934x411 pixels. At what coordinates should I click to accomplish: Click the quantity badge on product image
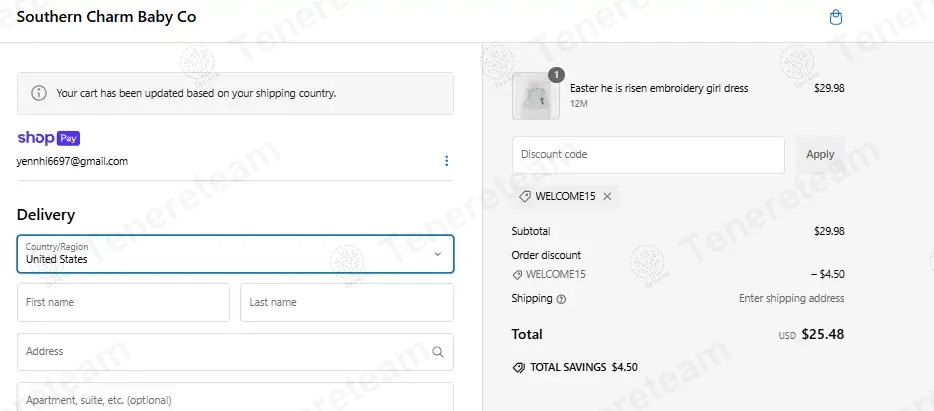point(556,75)
